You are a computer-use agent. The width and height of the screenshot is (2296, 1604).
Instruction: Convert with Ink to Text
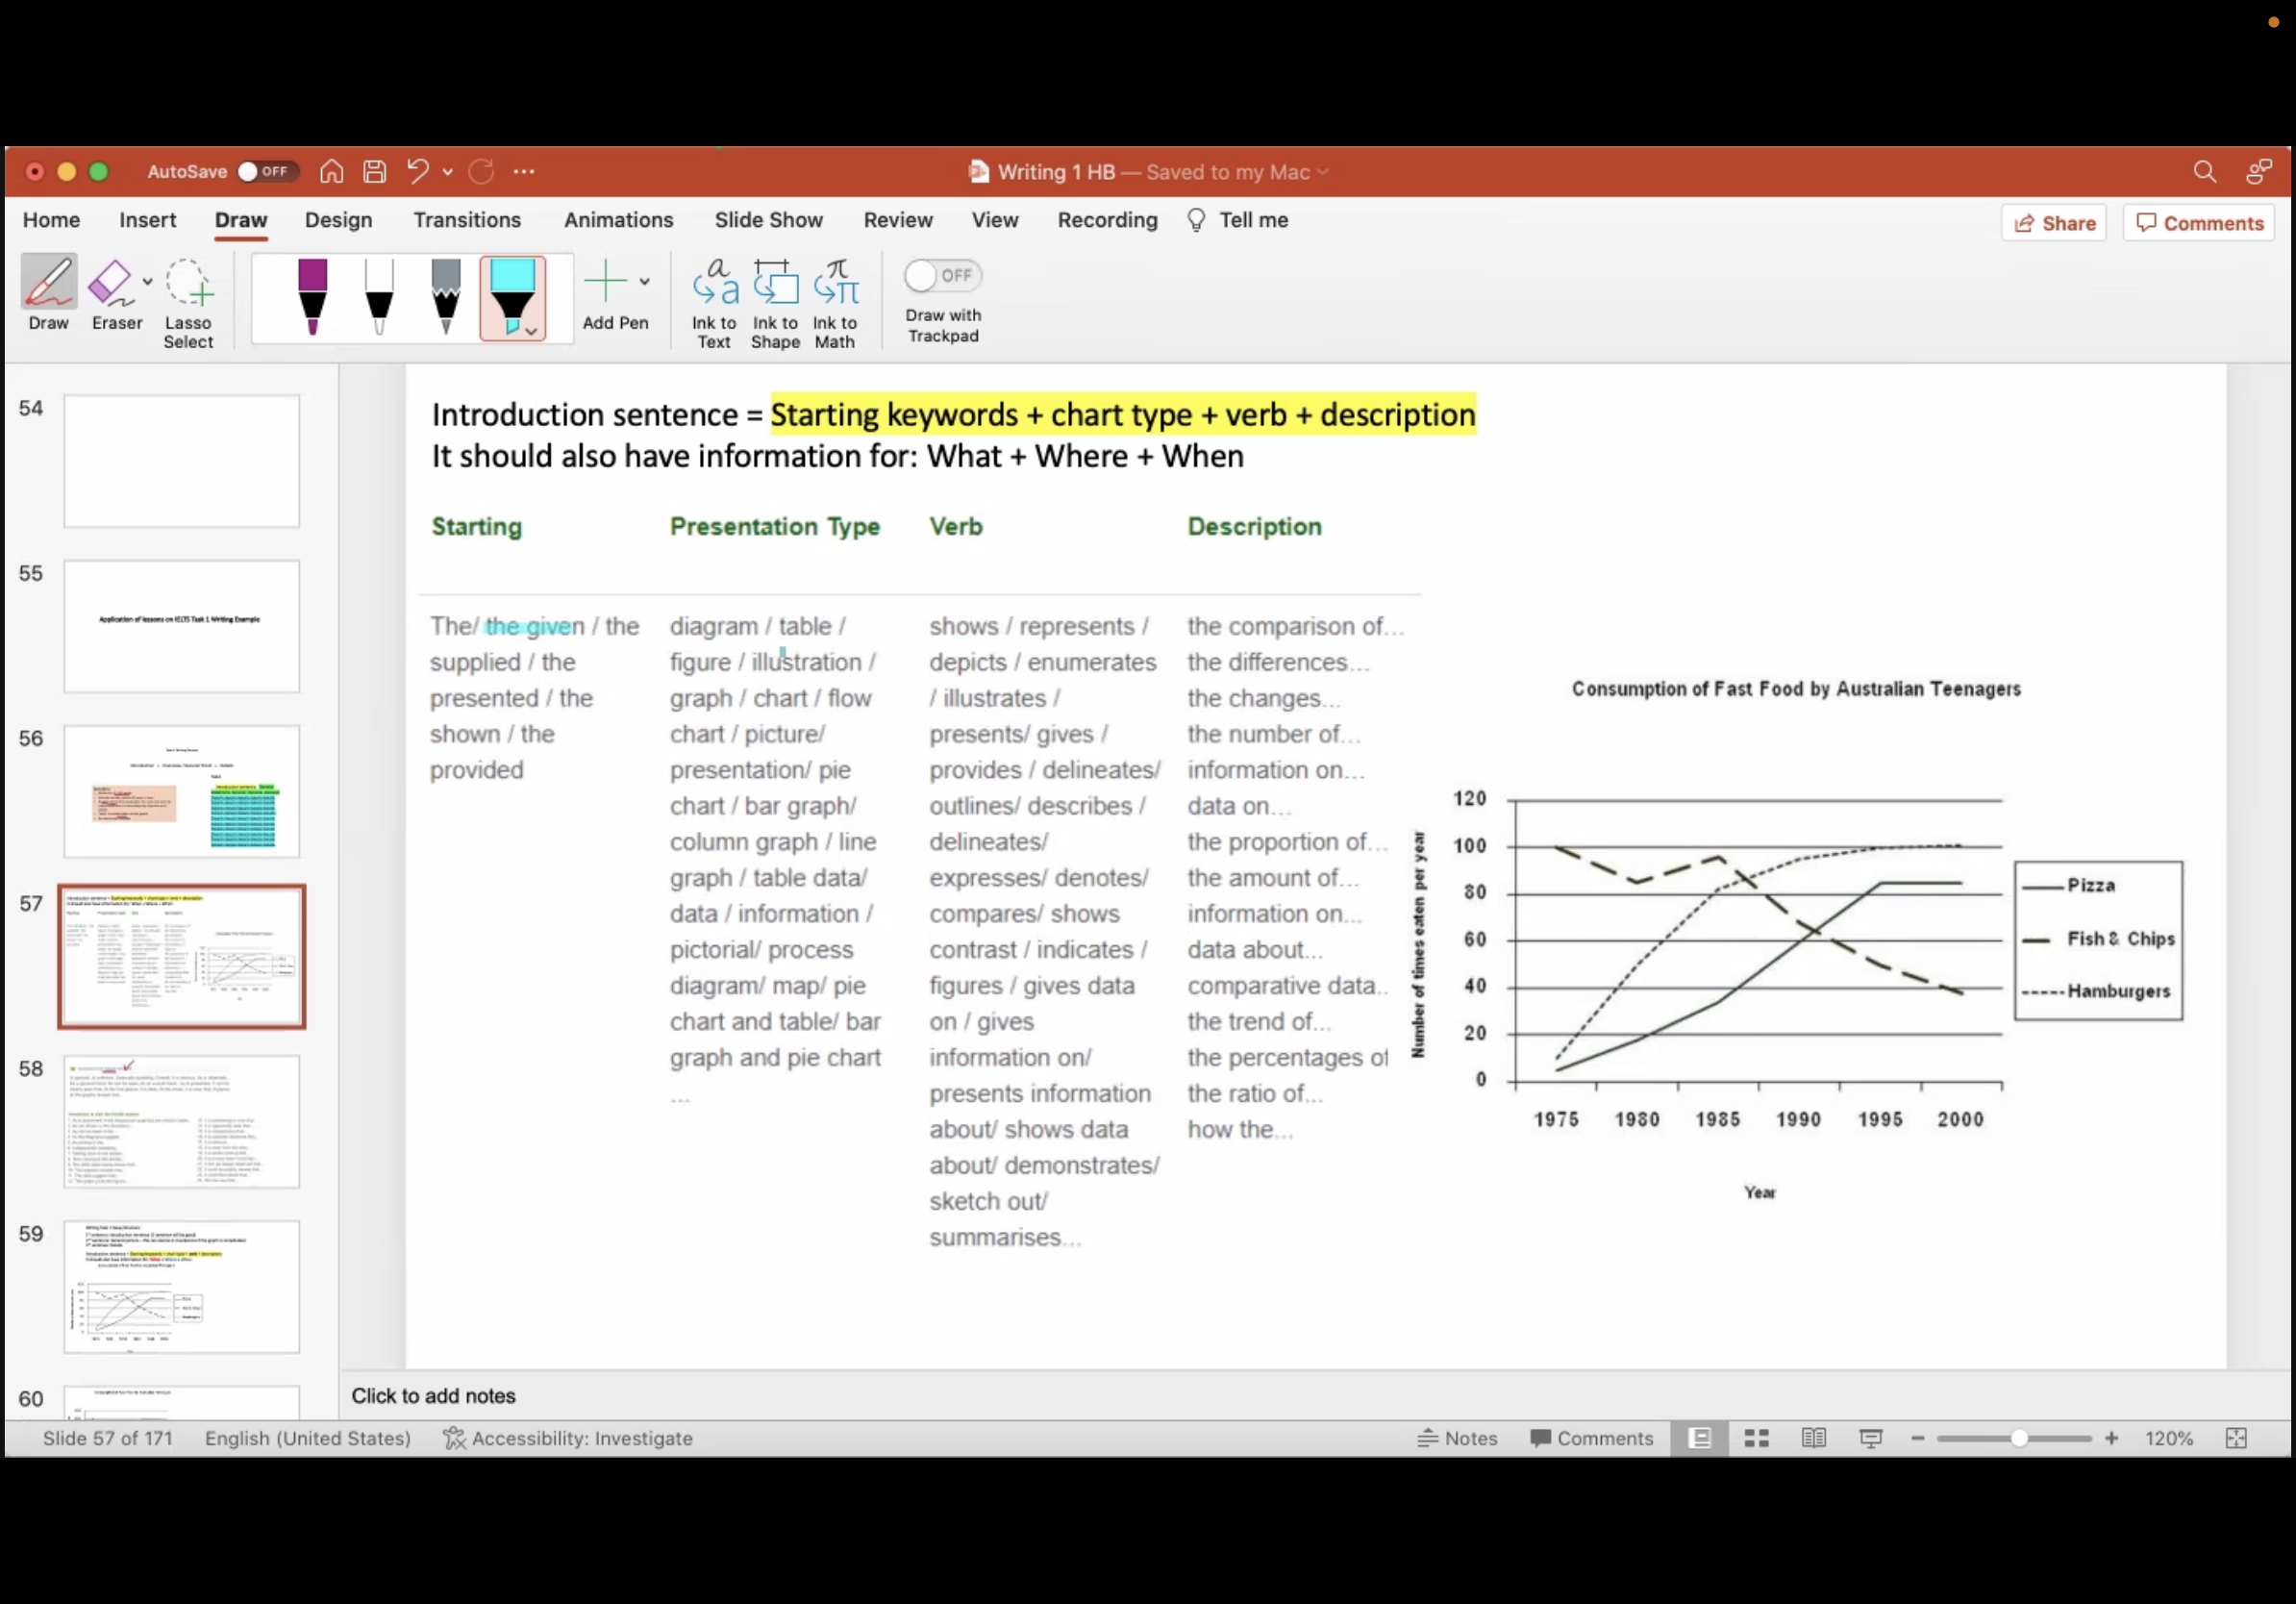tap(714, 303)
